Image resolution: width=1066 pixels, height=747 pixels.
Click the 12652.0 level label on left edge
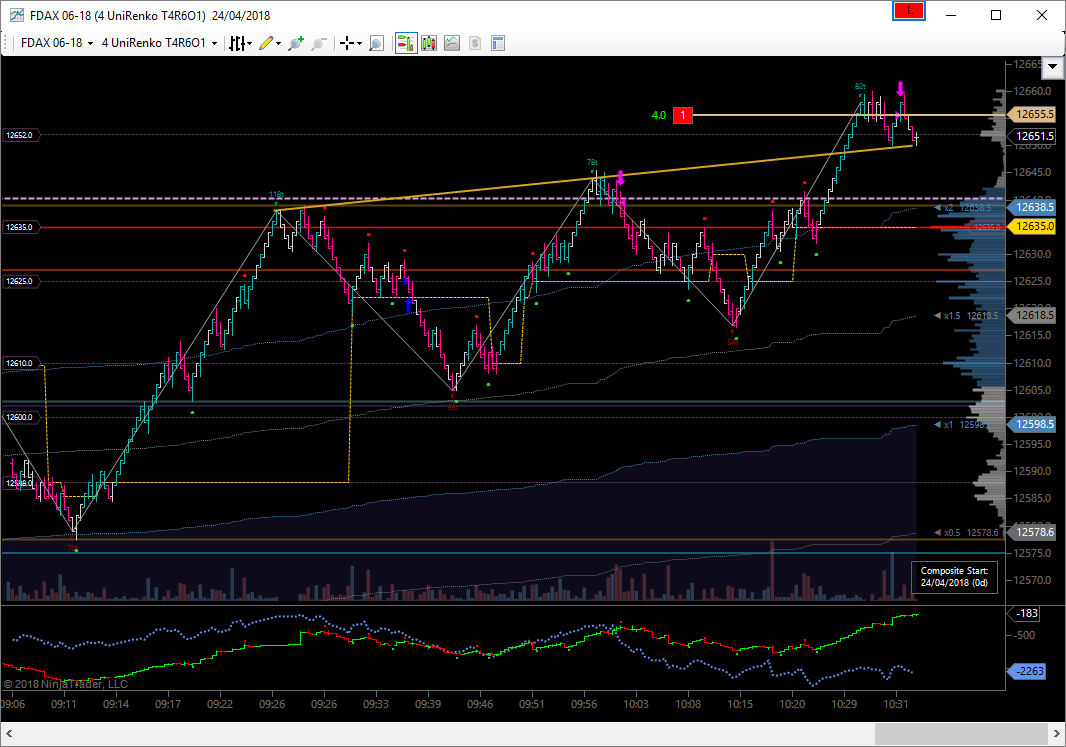20,135
